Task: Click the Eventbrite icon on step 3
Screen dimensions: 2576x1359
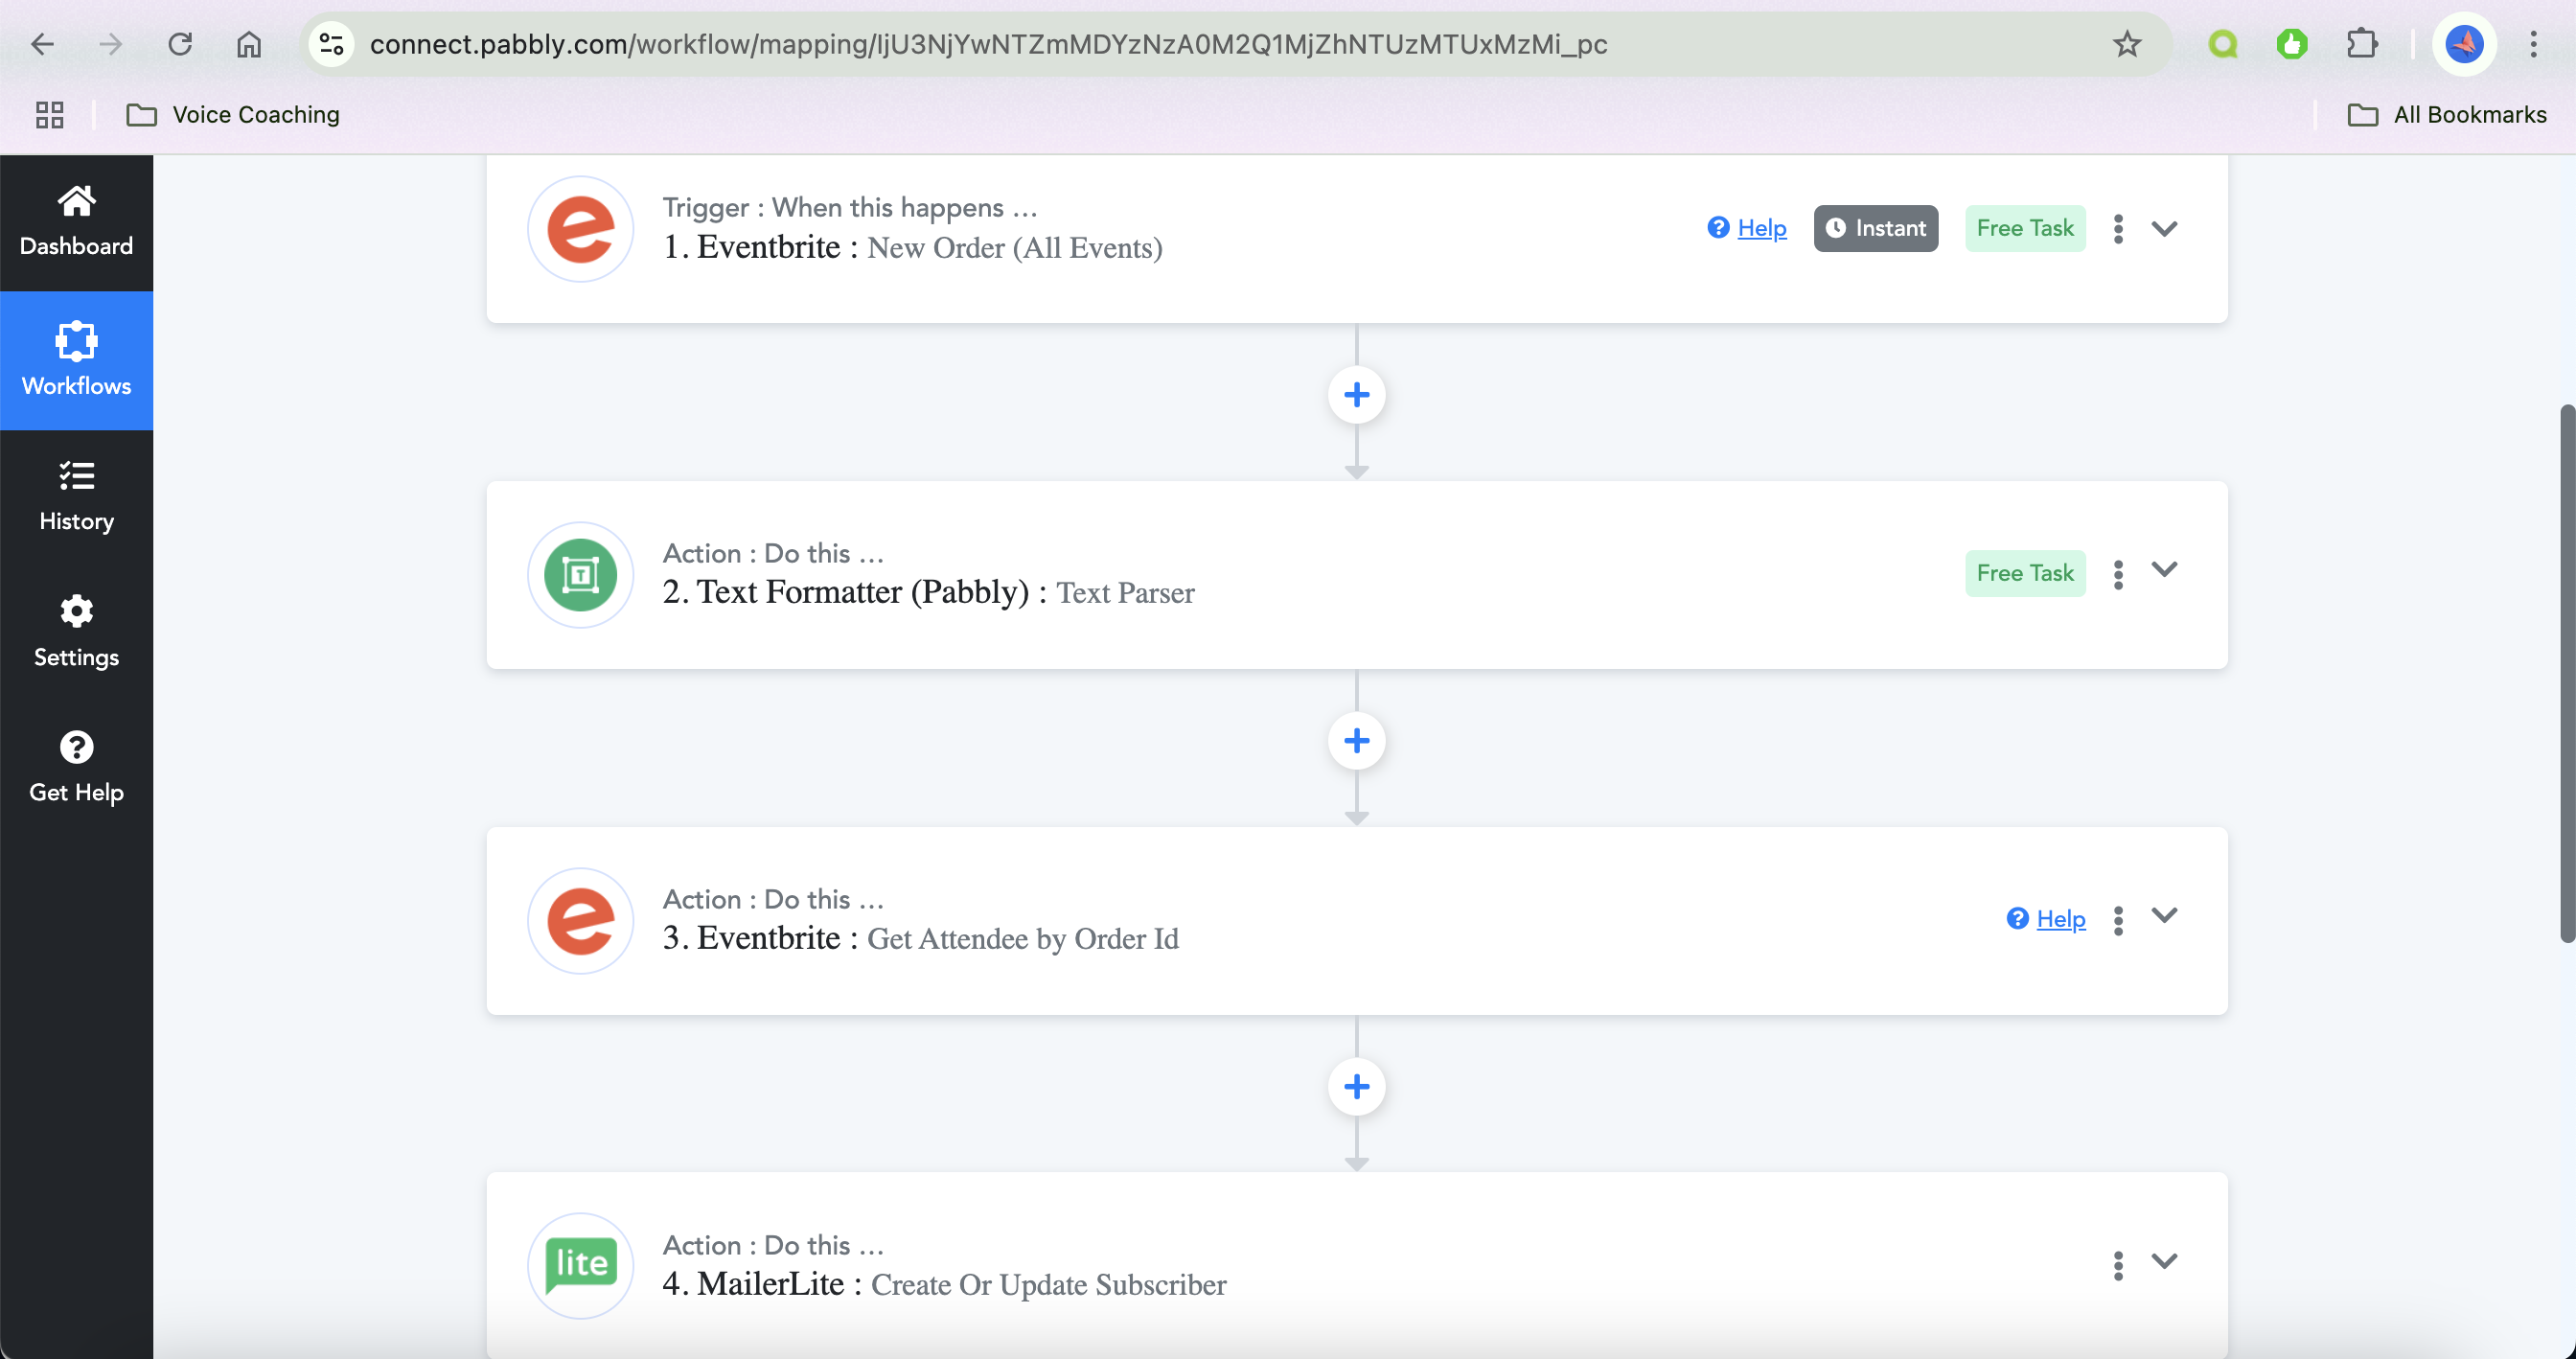Action: pyautogui.click(x=580, y=921)
